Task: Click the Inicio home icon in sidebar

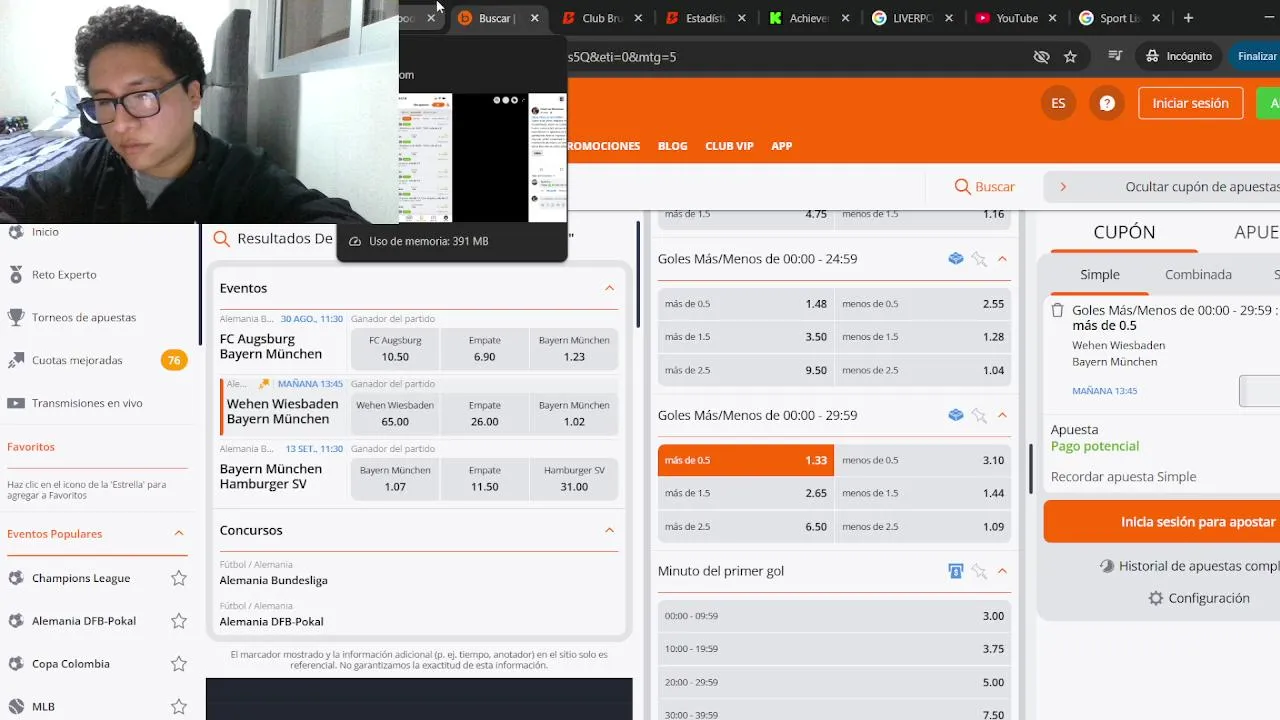Action: tap(15, 231)
